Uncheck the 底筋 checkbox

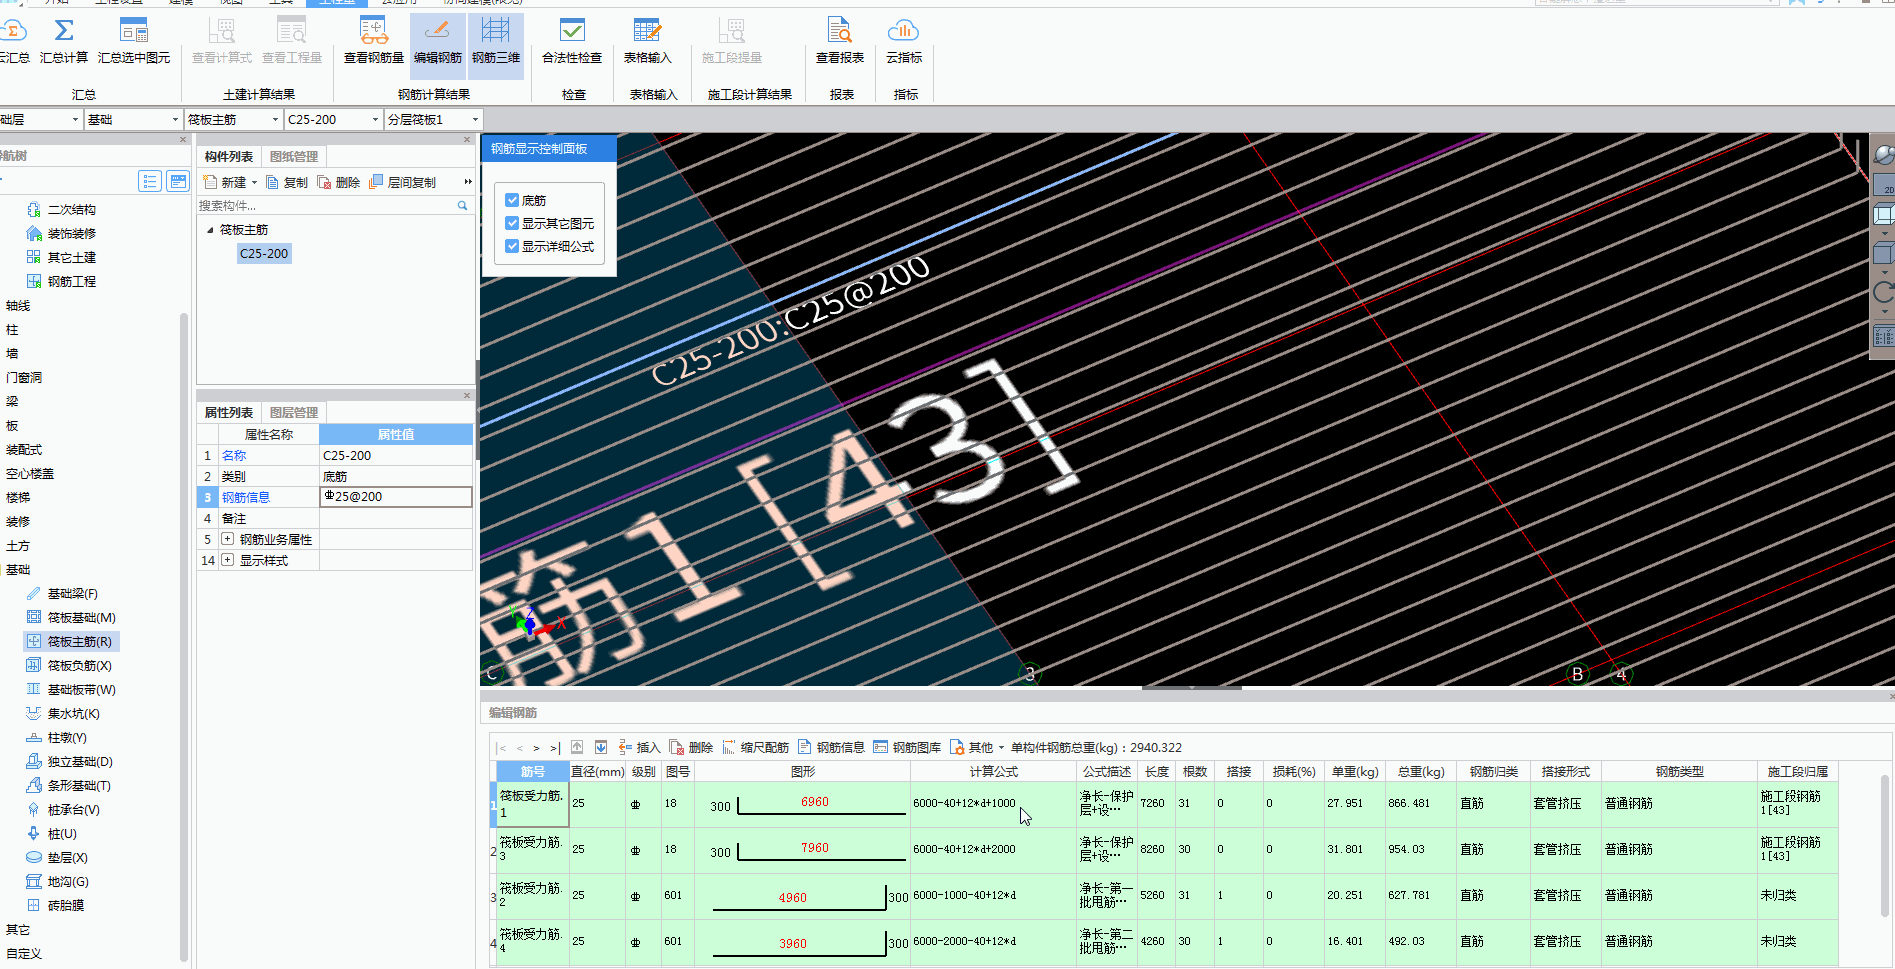coord(512,200)
